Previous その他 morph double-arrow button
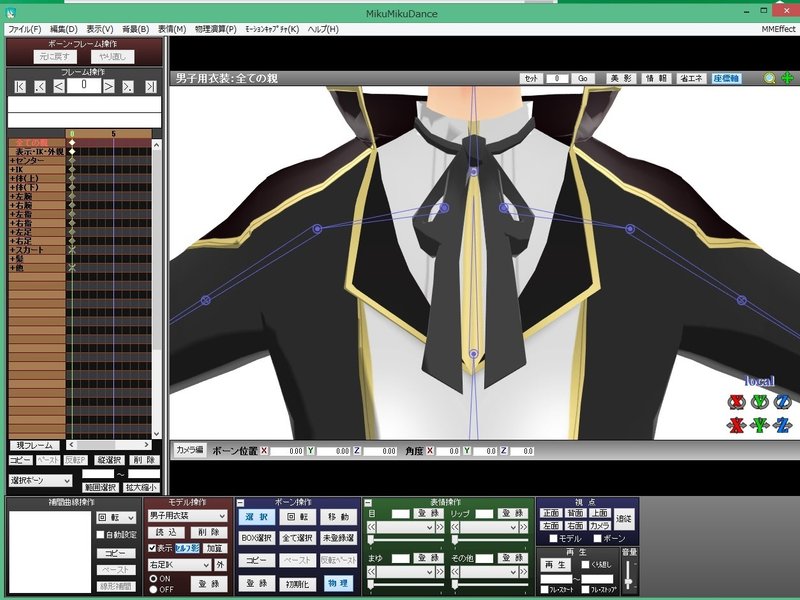 (455, 572)
